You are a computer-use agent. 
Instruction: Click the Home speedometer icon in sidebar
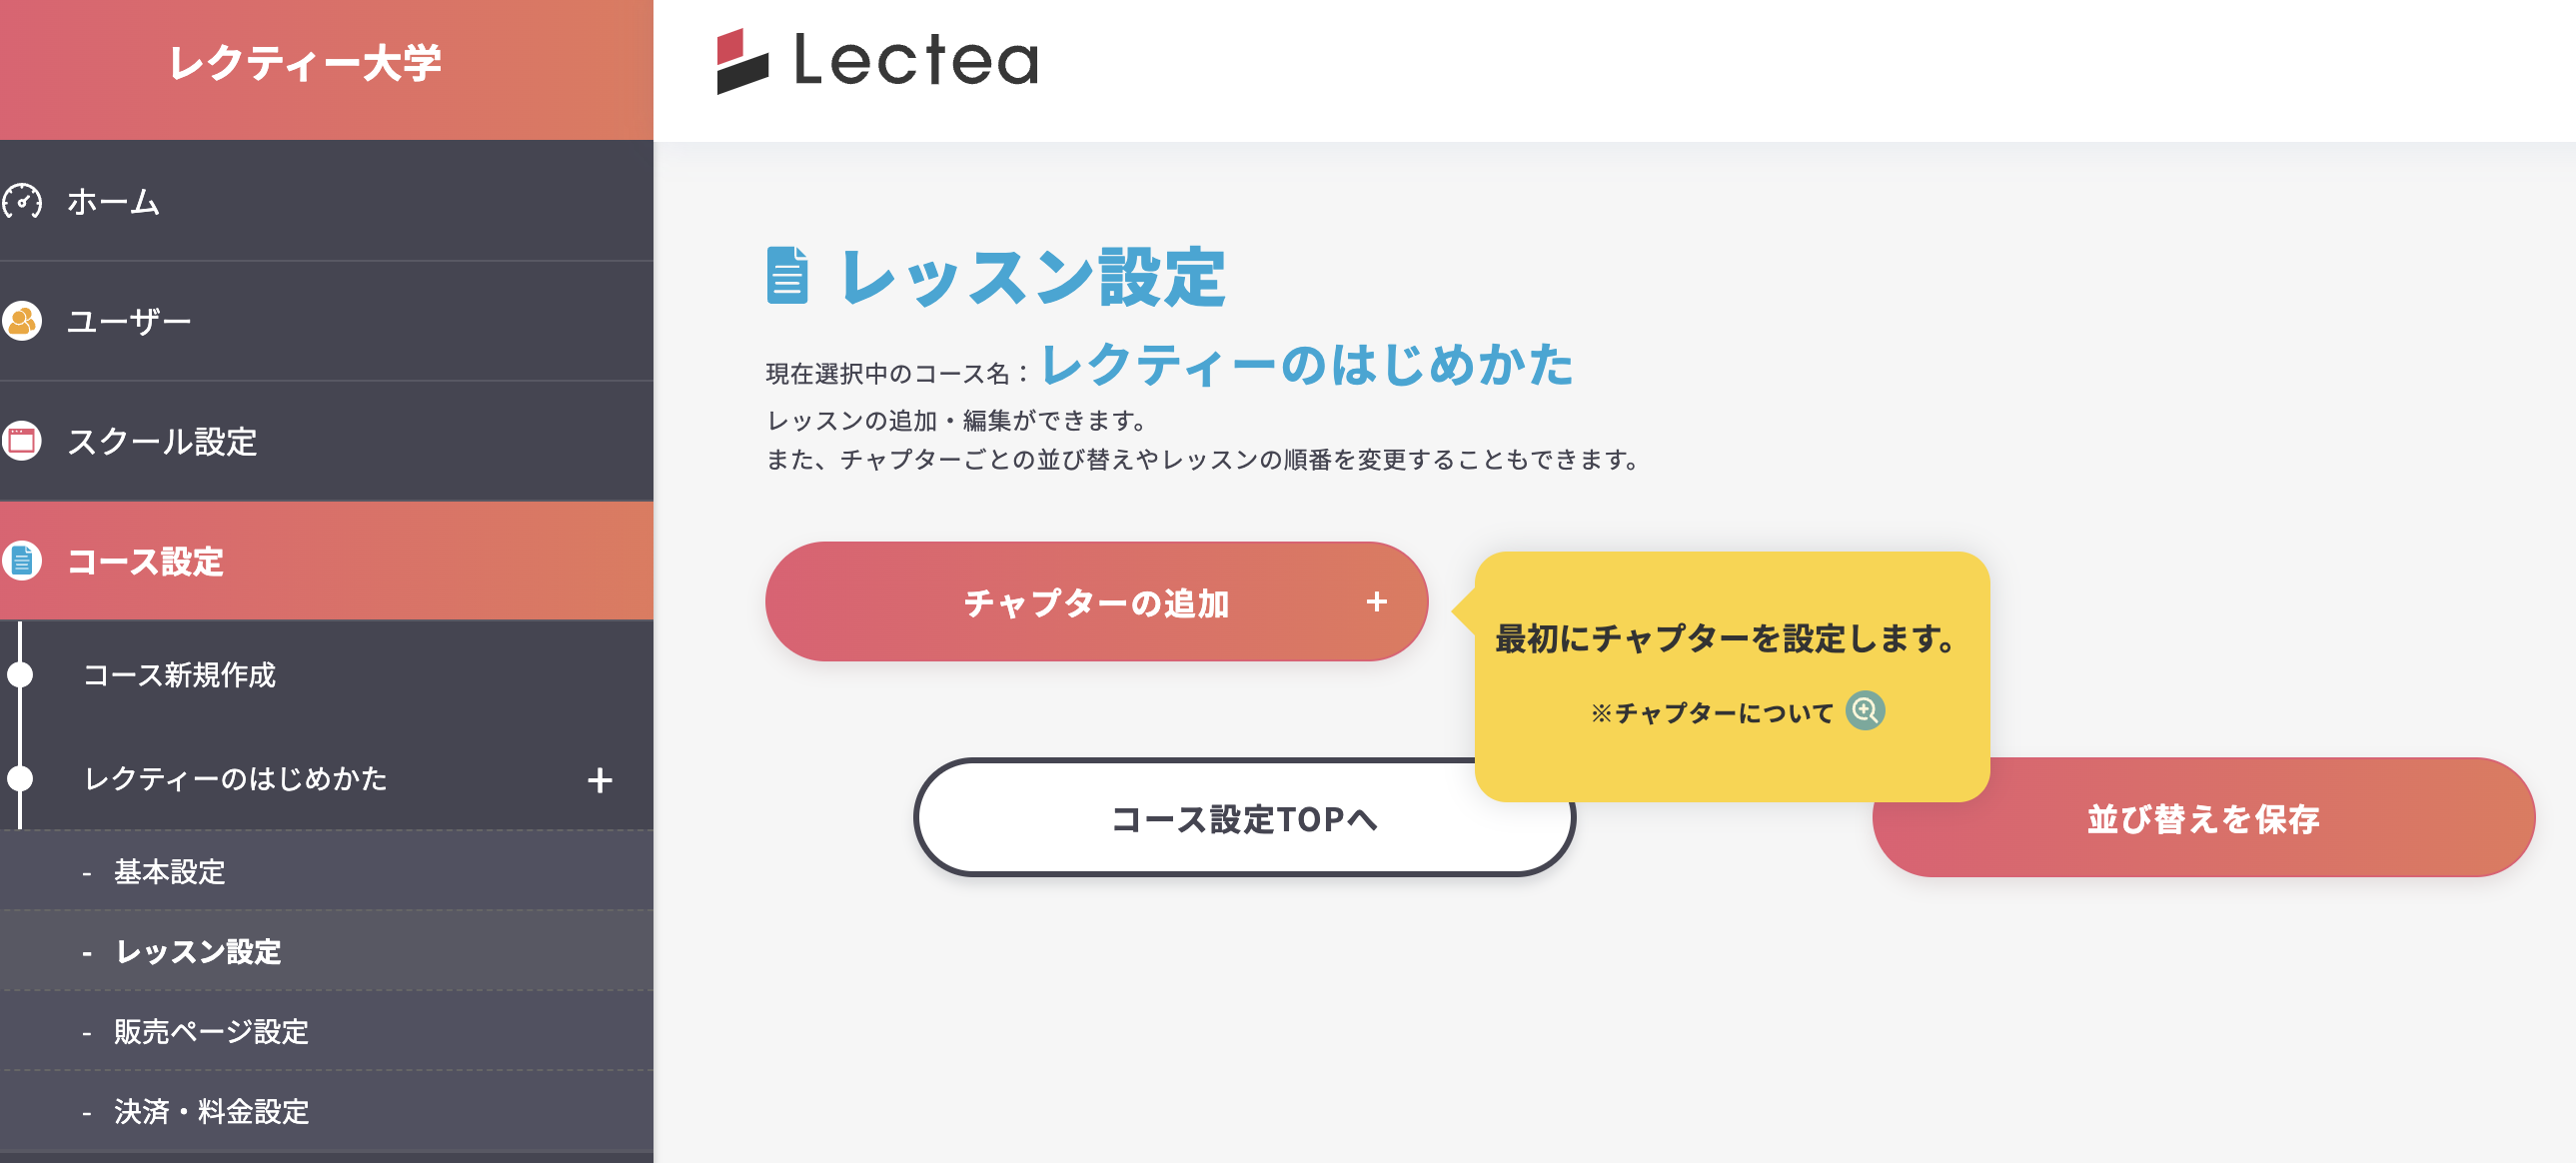(x=22, y=201)
